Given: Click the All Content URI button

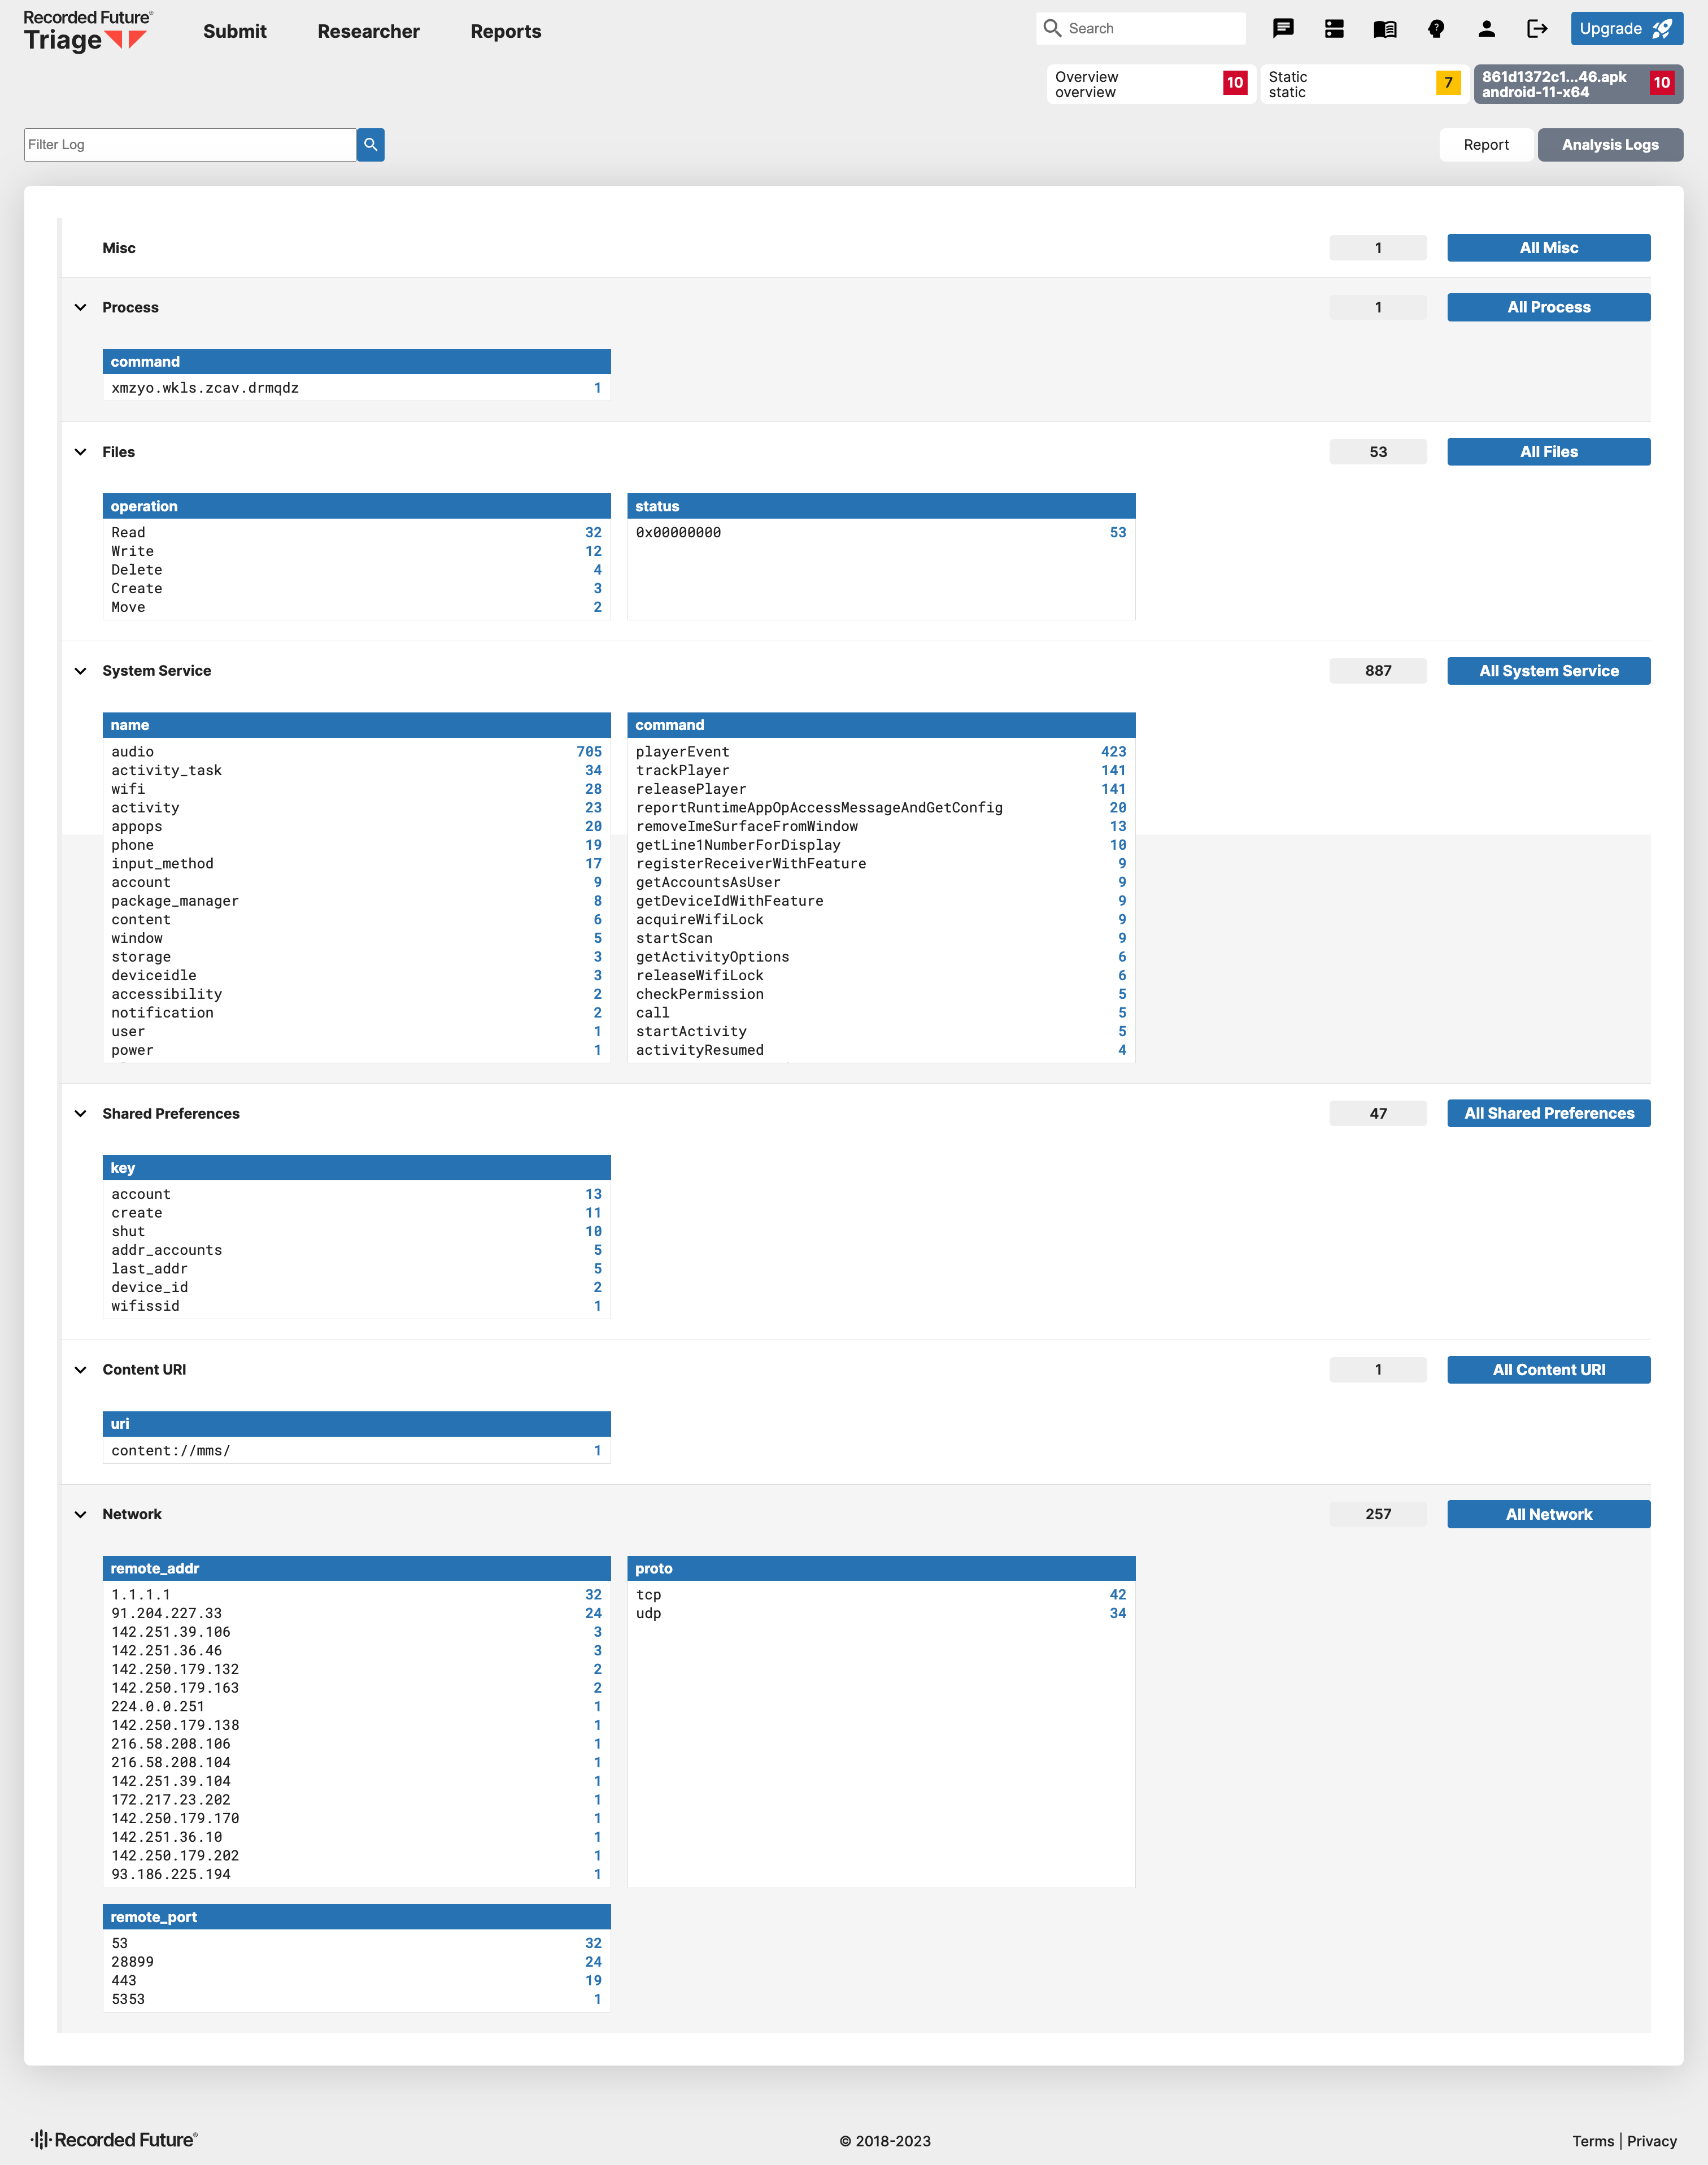Looking at the screenshot, I should [1548, 1370].
